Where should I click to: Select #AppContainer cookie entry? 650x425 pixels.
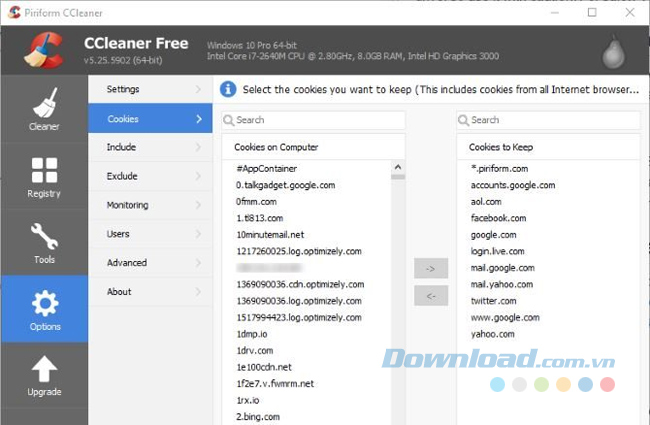(267, 169)
